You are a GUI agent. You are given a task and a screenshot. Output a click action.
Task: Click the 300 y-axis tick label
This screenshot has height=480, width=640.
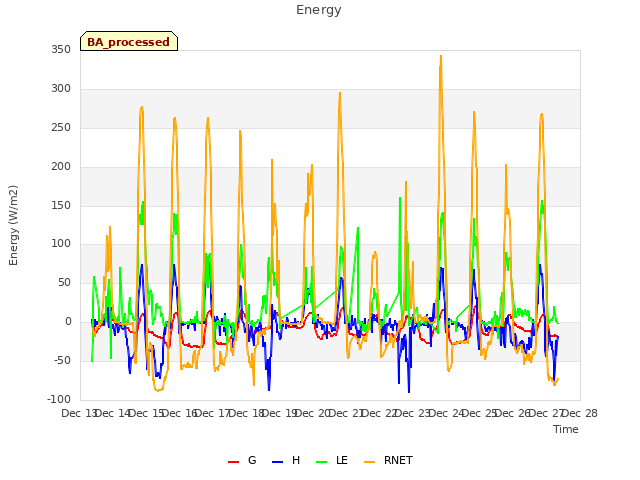[x=61, y=89]
